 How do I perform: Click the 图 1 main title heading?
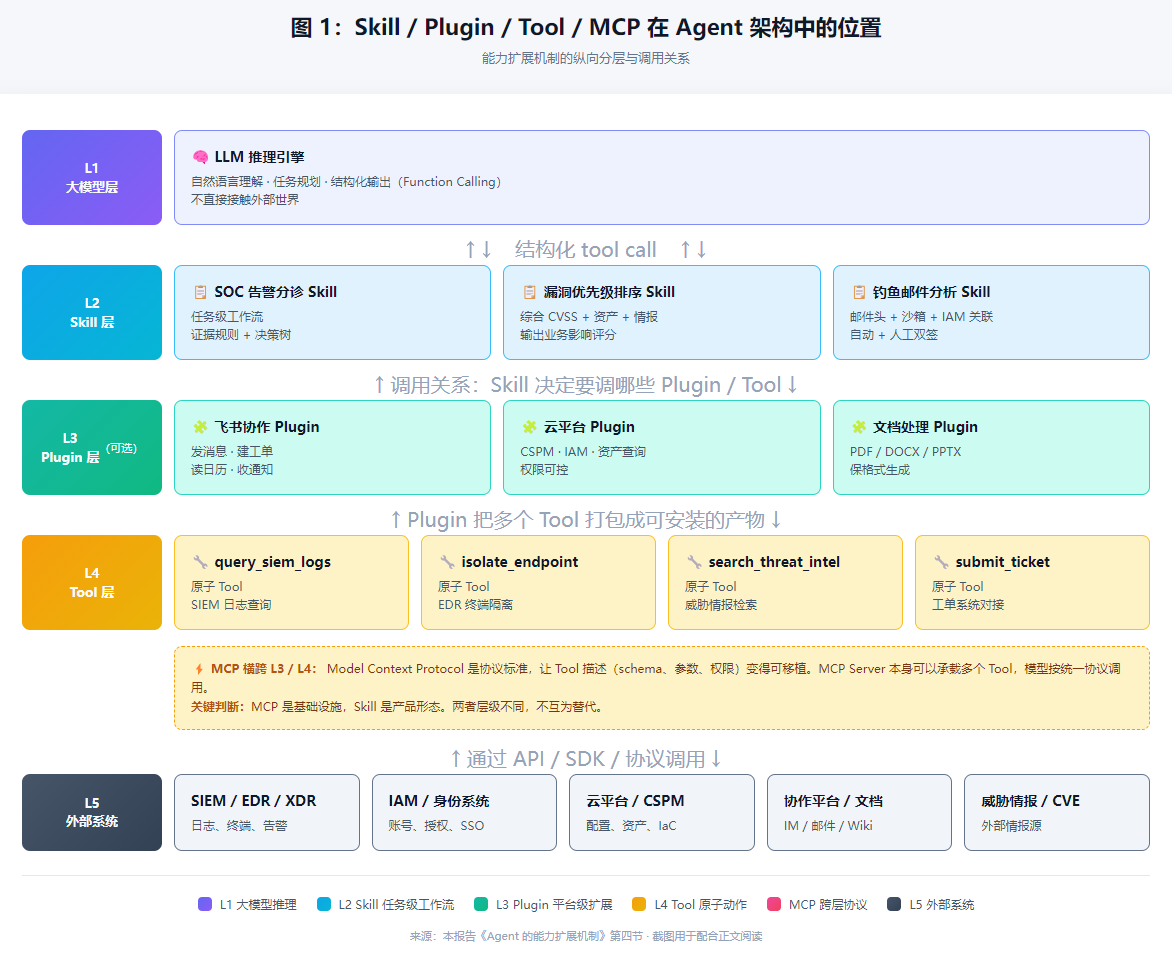click(586, 28)
